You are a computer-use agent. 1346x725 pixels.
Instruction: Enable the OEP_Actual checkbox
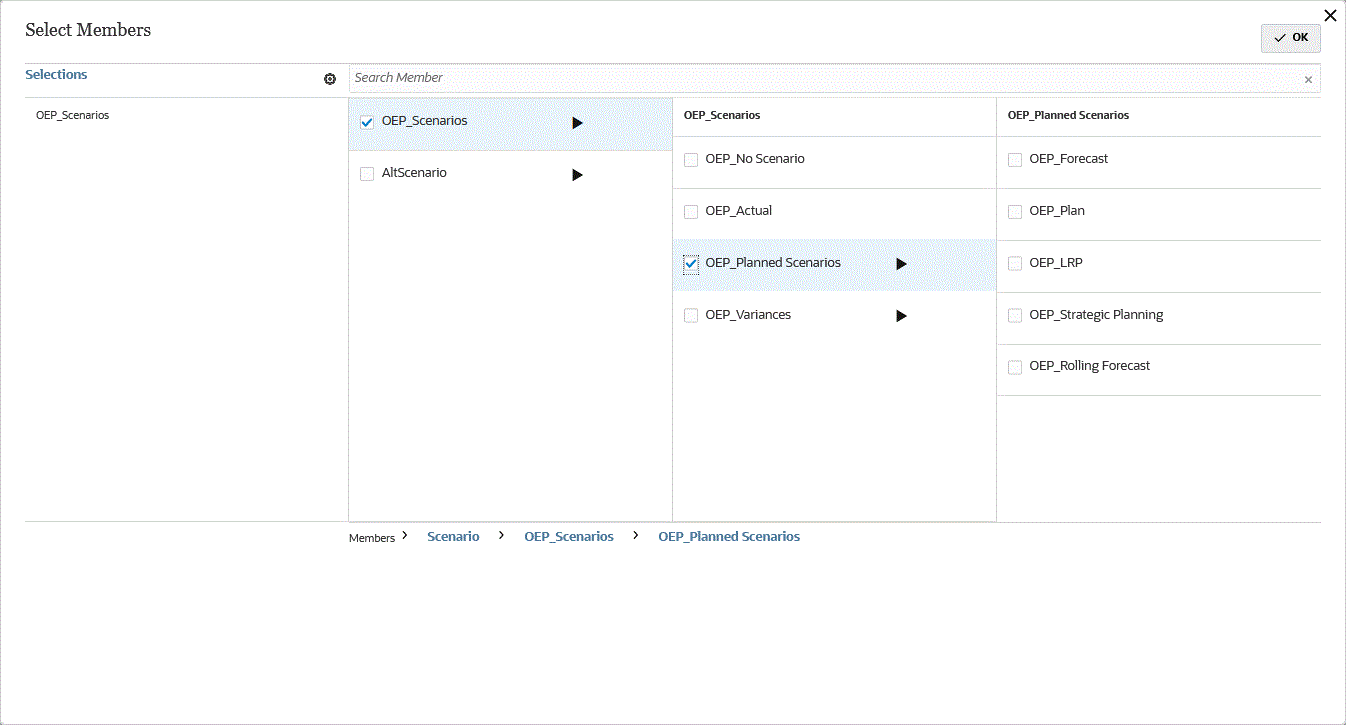pyautogui.click(x=691, y=212)
